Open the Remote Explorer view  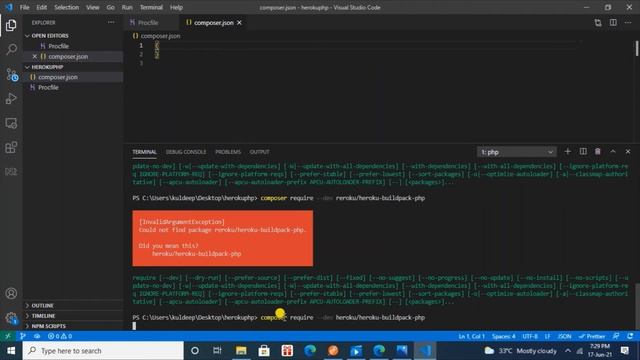coord(11,123)
